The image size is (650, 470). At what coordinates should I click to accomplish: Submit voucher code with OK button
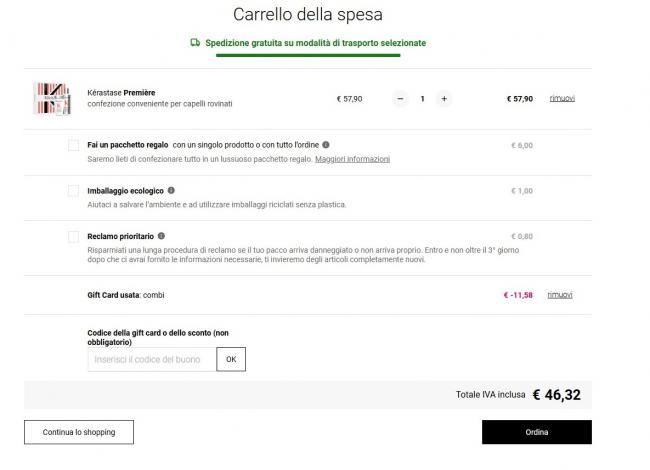pos(231,359)
